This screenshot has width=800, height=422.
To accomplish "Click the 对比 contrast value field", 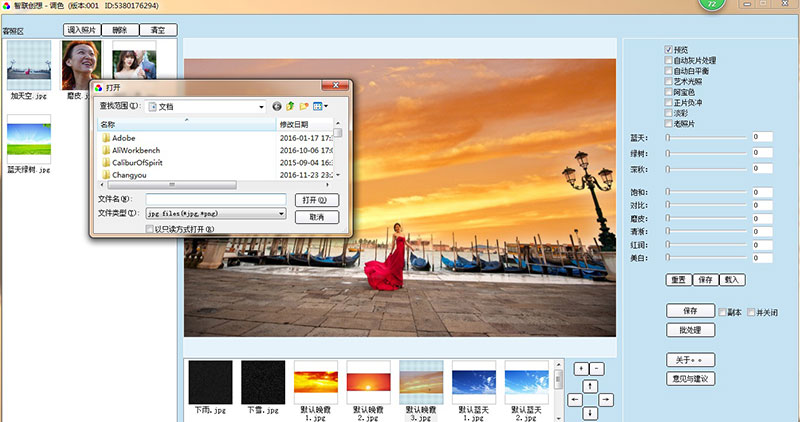I will coord(762,205).
